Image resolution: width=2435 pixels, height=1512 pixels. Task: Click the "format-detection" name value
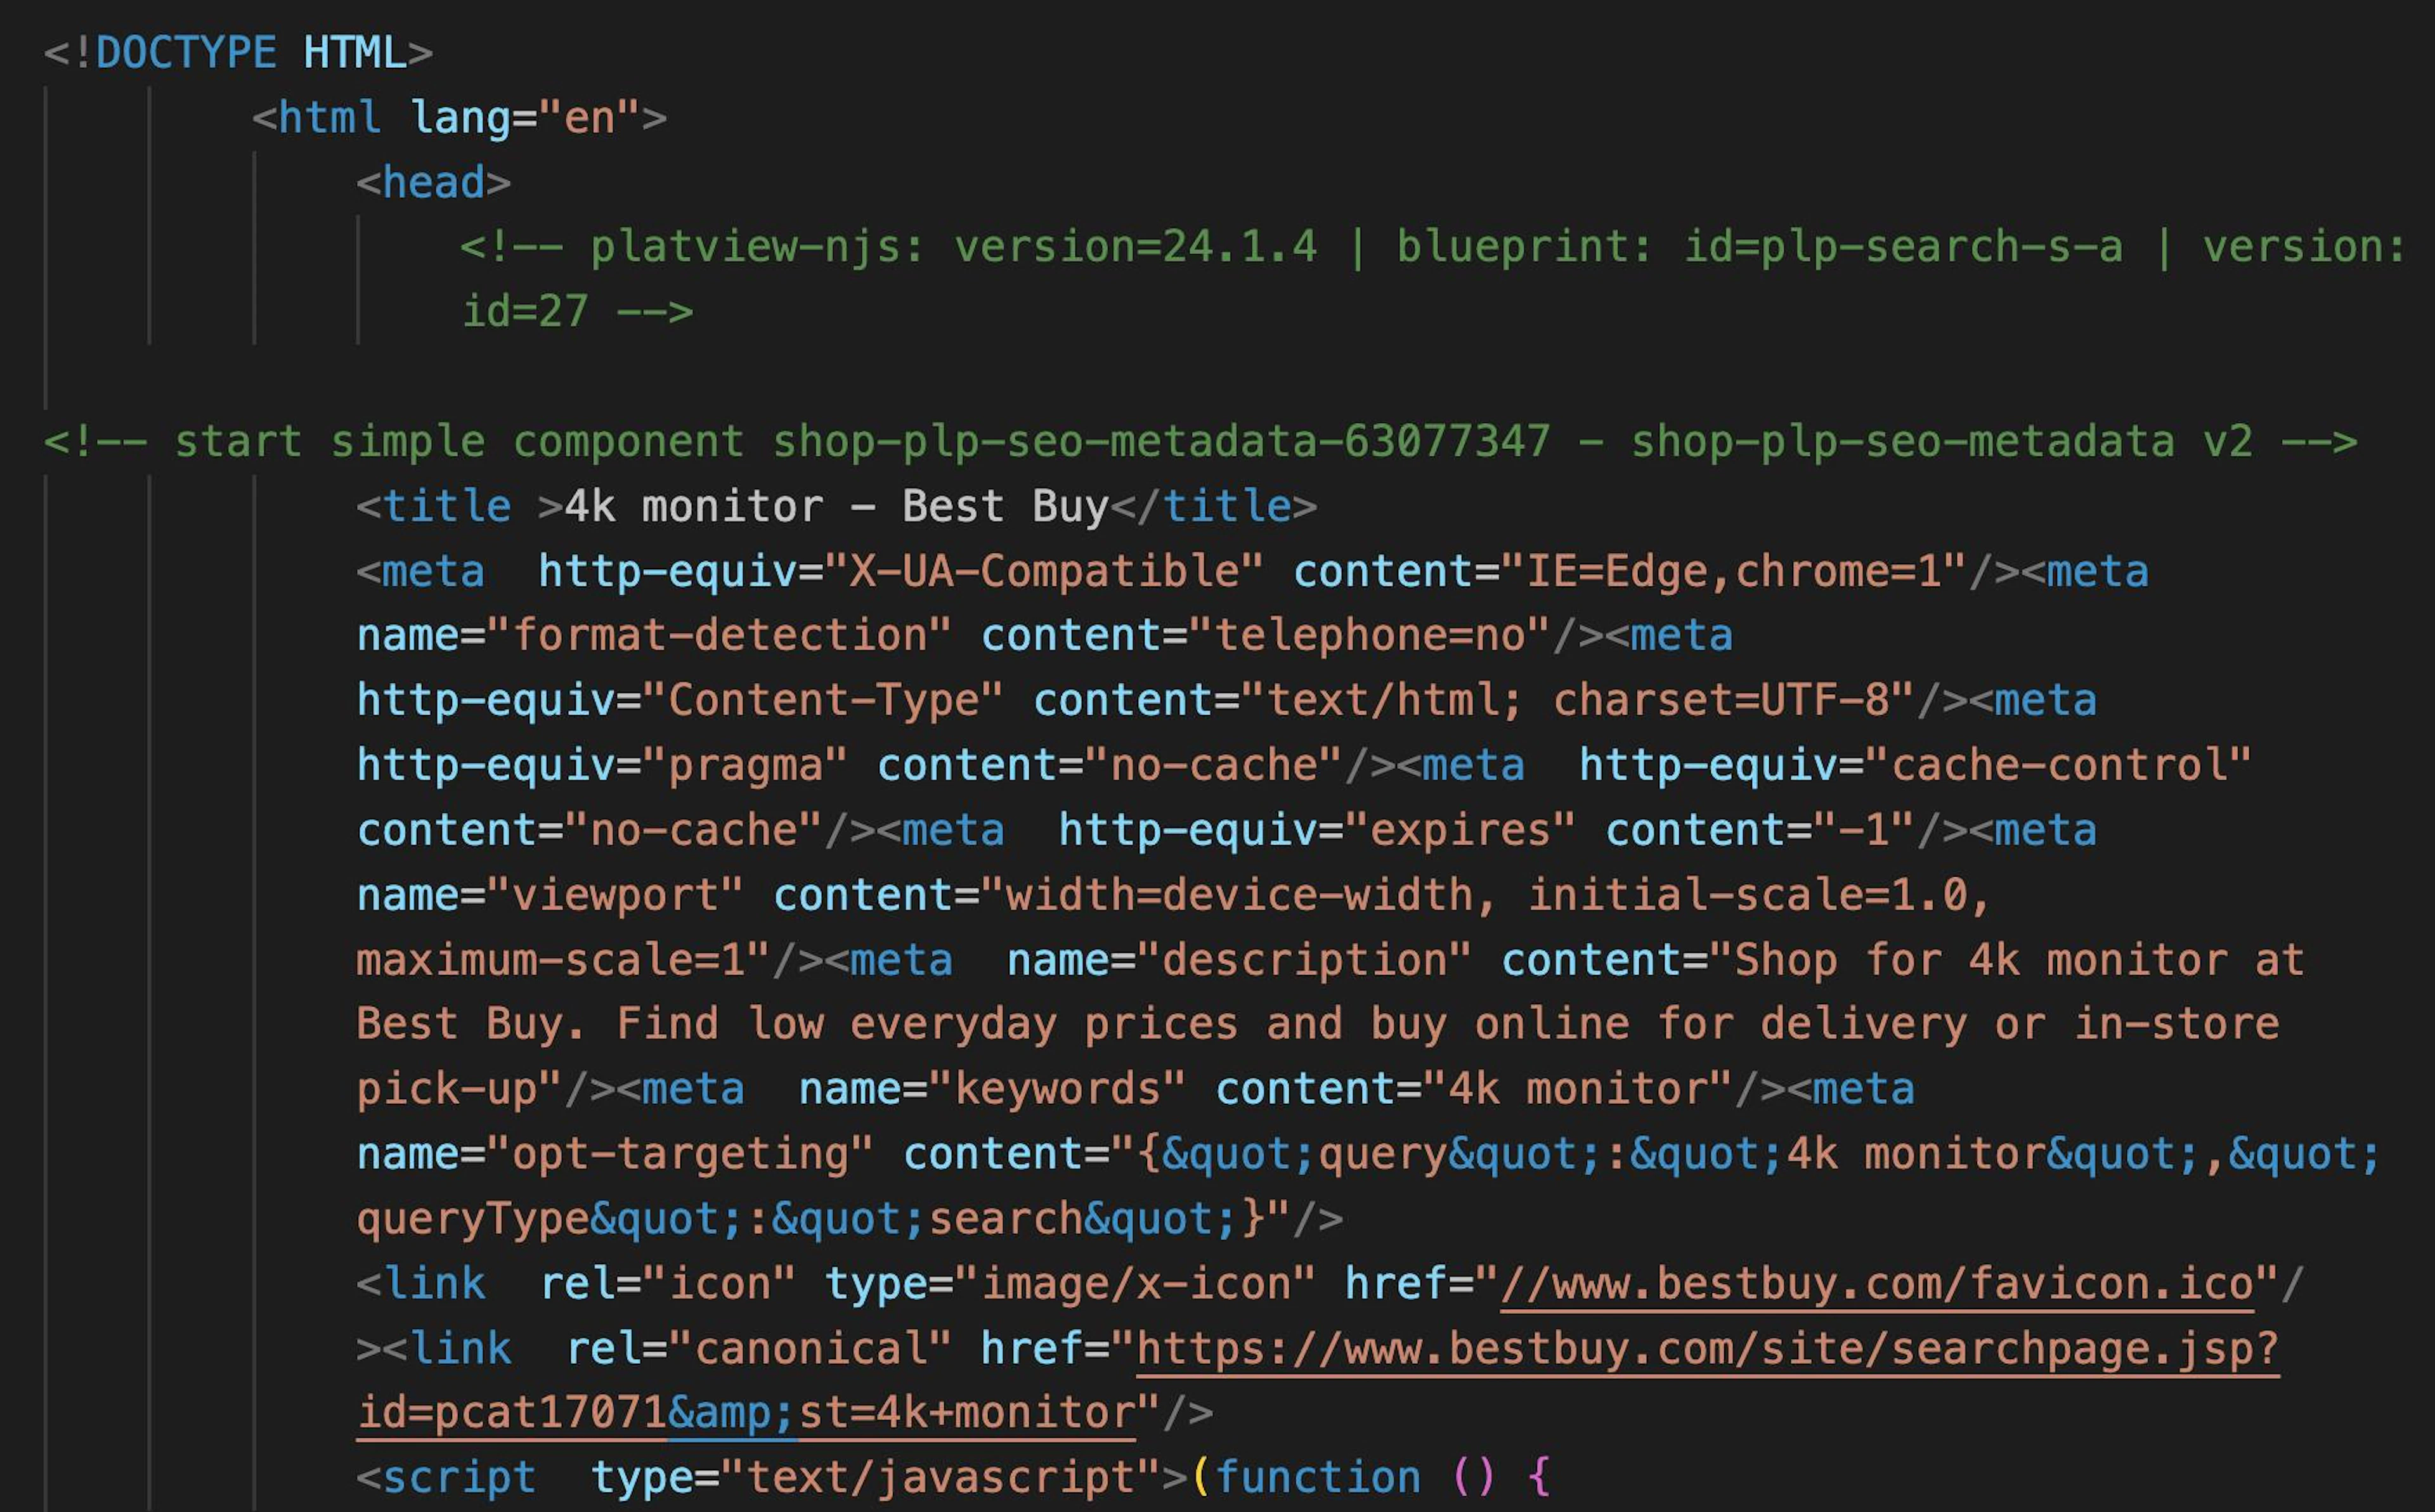click(719, 635)
